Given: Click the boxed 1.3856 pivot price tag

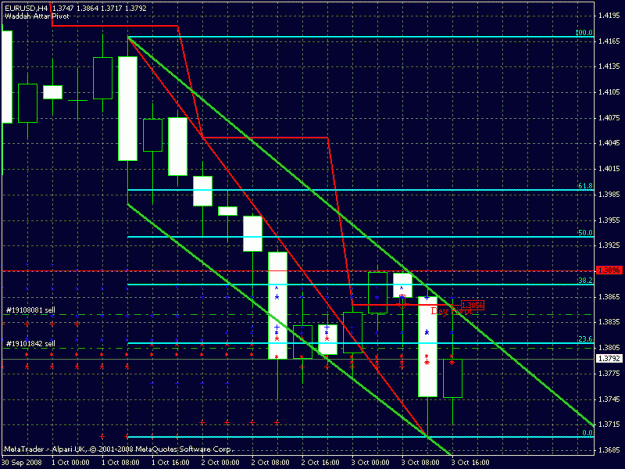Looking at the screenshot, I should pos(473,306).
